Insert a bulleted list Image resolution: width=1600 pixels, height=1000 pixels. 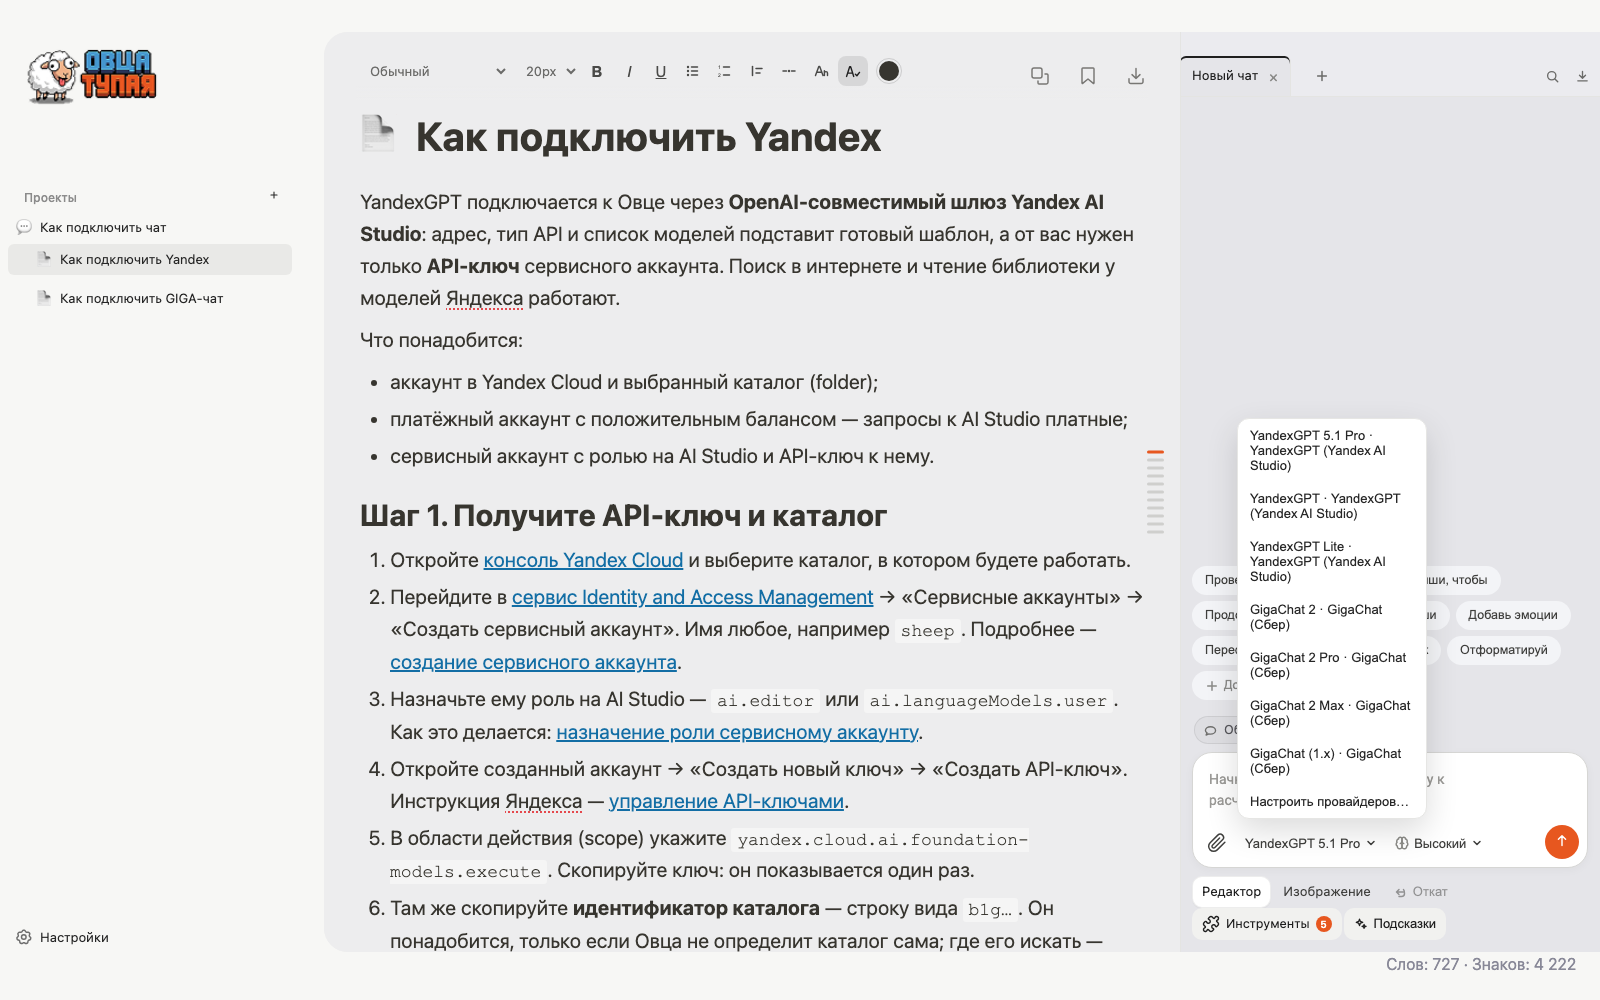pyautogui.click(x=692, y=72)
